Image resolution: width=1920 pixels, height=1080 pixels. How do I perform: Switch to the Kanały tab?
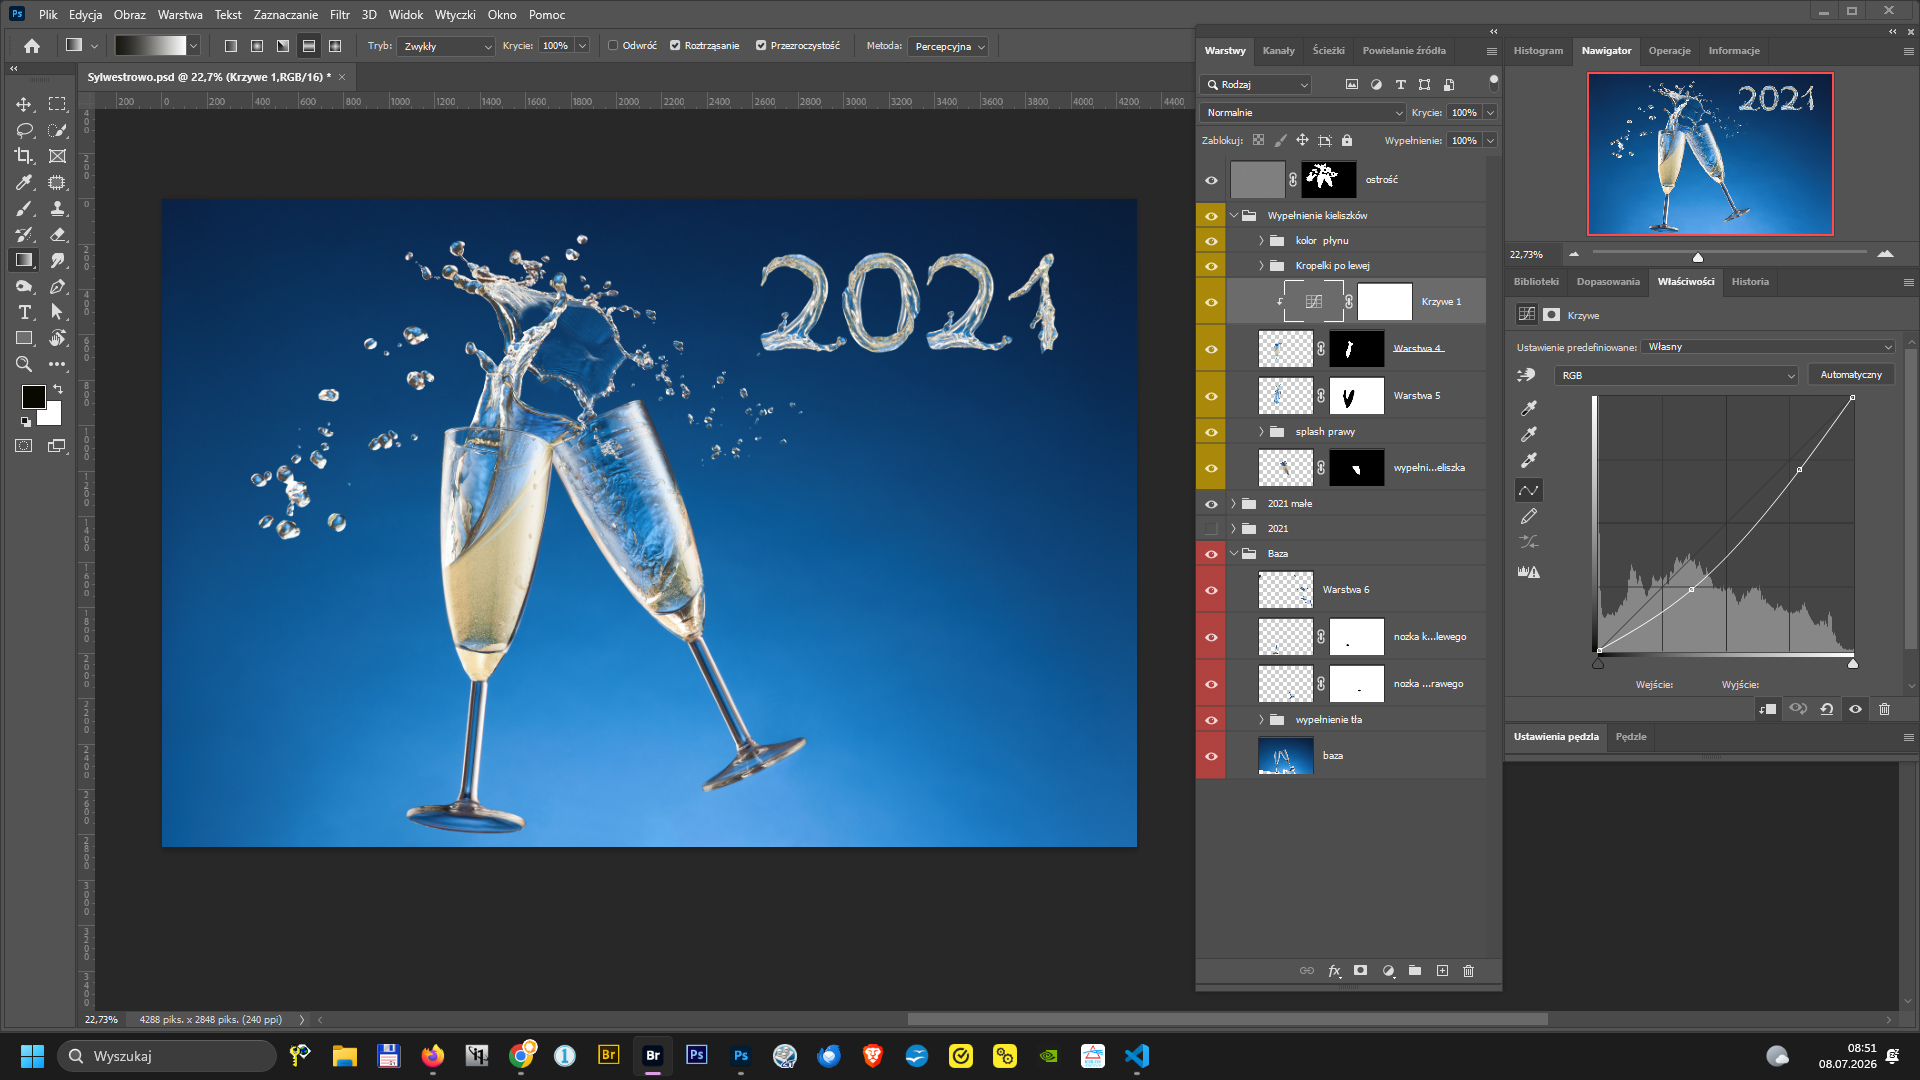click(1278, 51)
